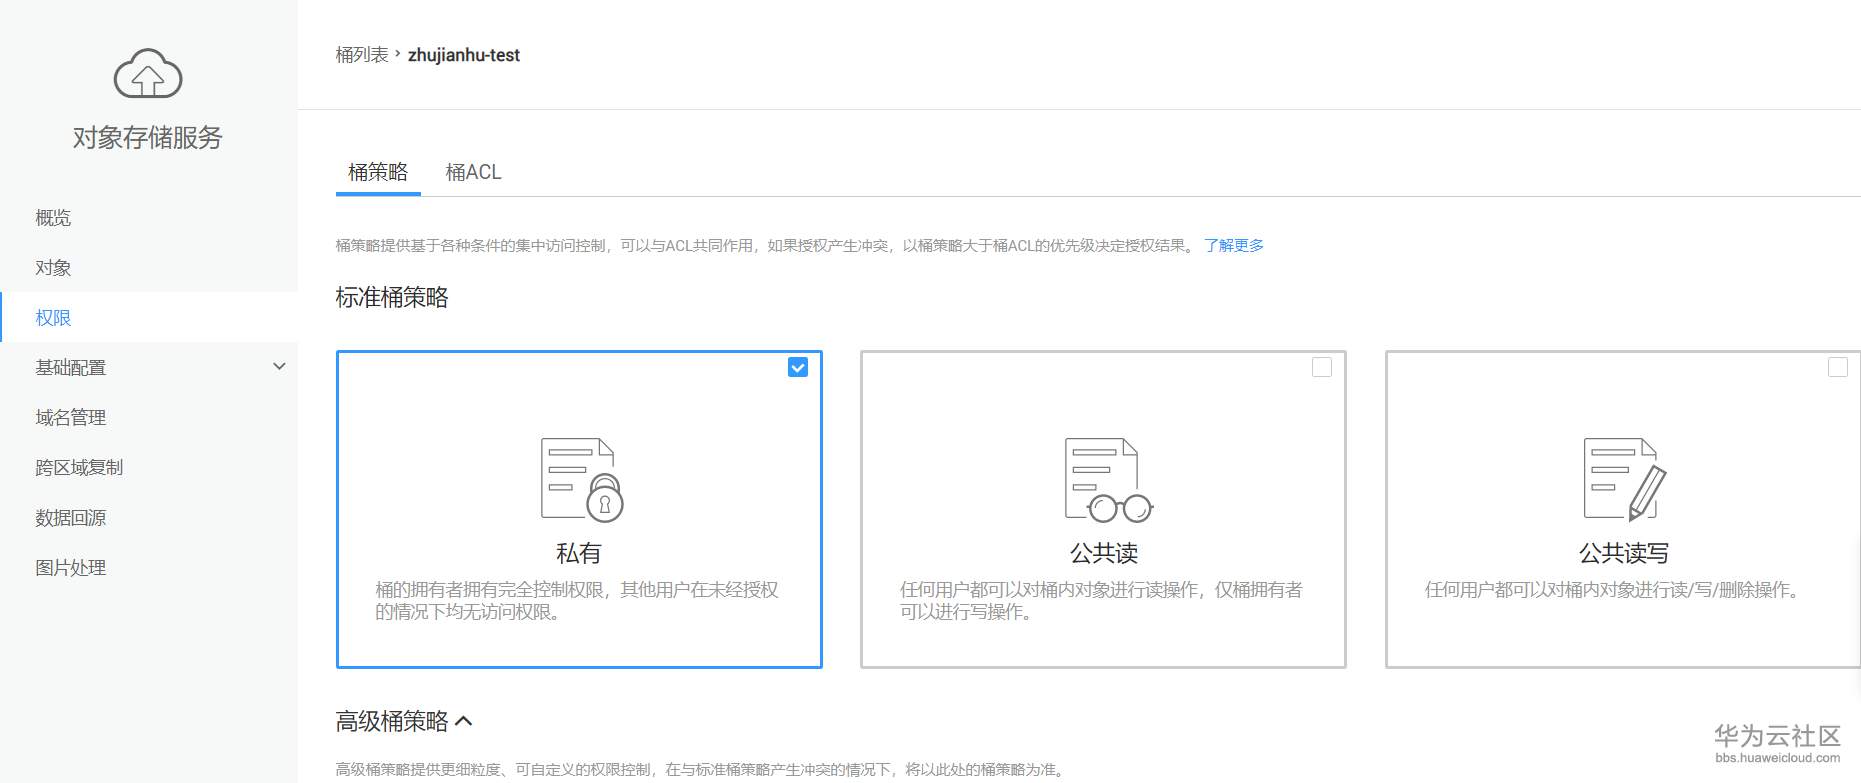The width and height of the screenshot is (1861, 783).
Task: Click the 桶策略 intro description text
Action: (x=767, y=245)
